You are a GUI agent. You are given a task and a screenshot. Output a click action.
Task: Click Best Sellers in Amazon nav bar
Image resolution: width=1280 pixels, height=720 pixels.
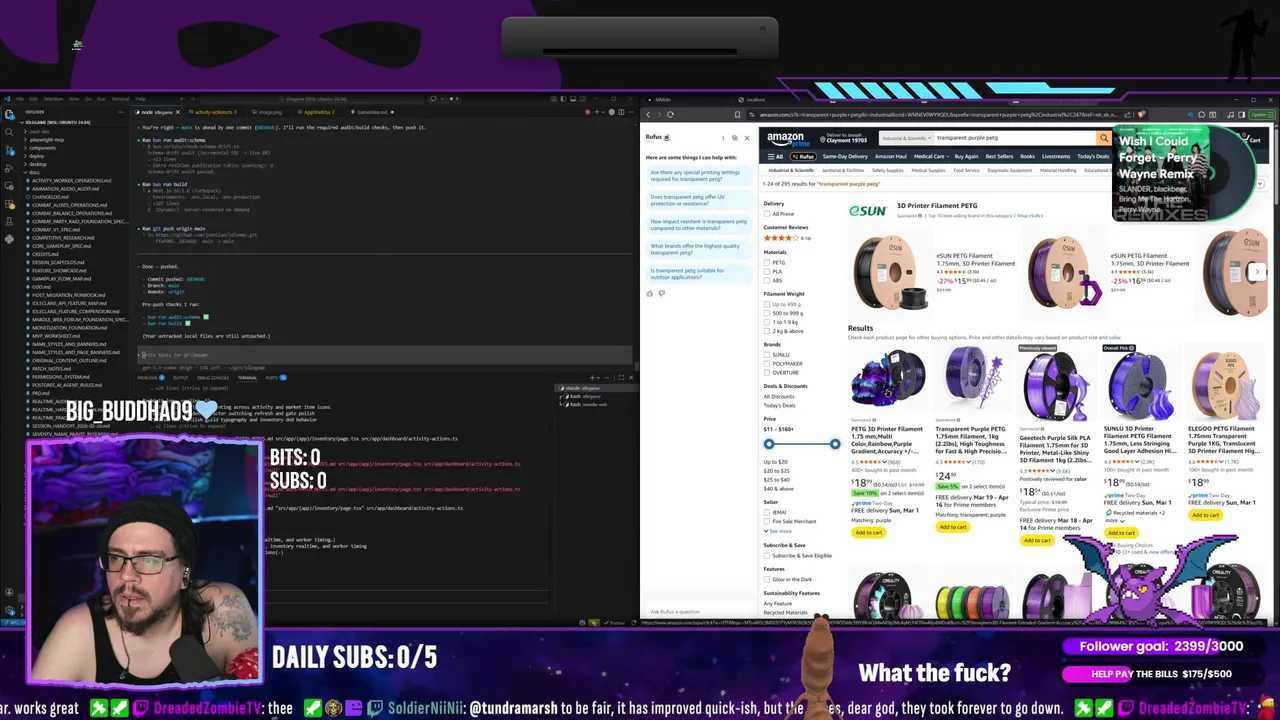point(999,156)
